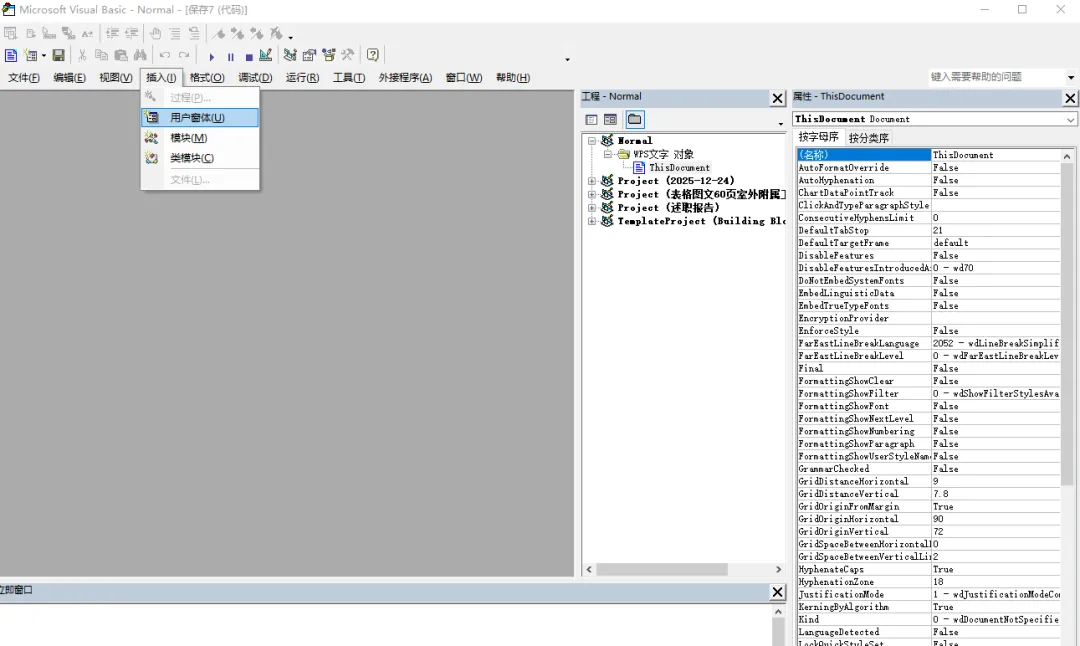The image size is (1080, 646).
Task: Click the Outdent toolbar icon
Action: pos(132,33)
